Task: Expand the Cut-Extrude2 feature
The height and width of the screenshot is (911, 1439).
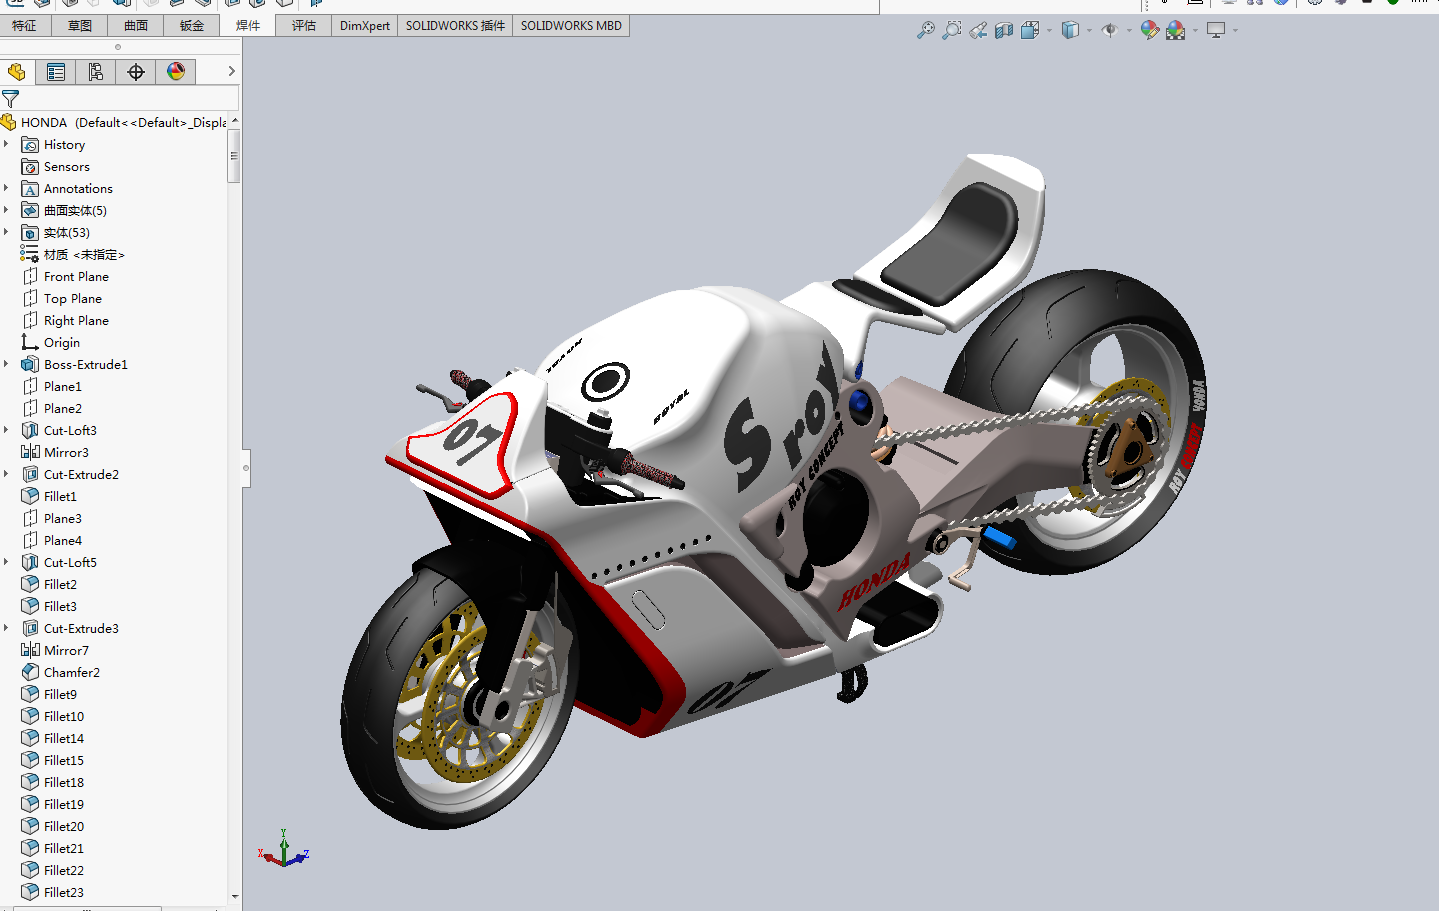Action: [x=6, y=474]
